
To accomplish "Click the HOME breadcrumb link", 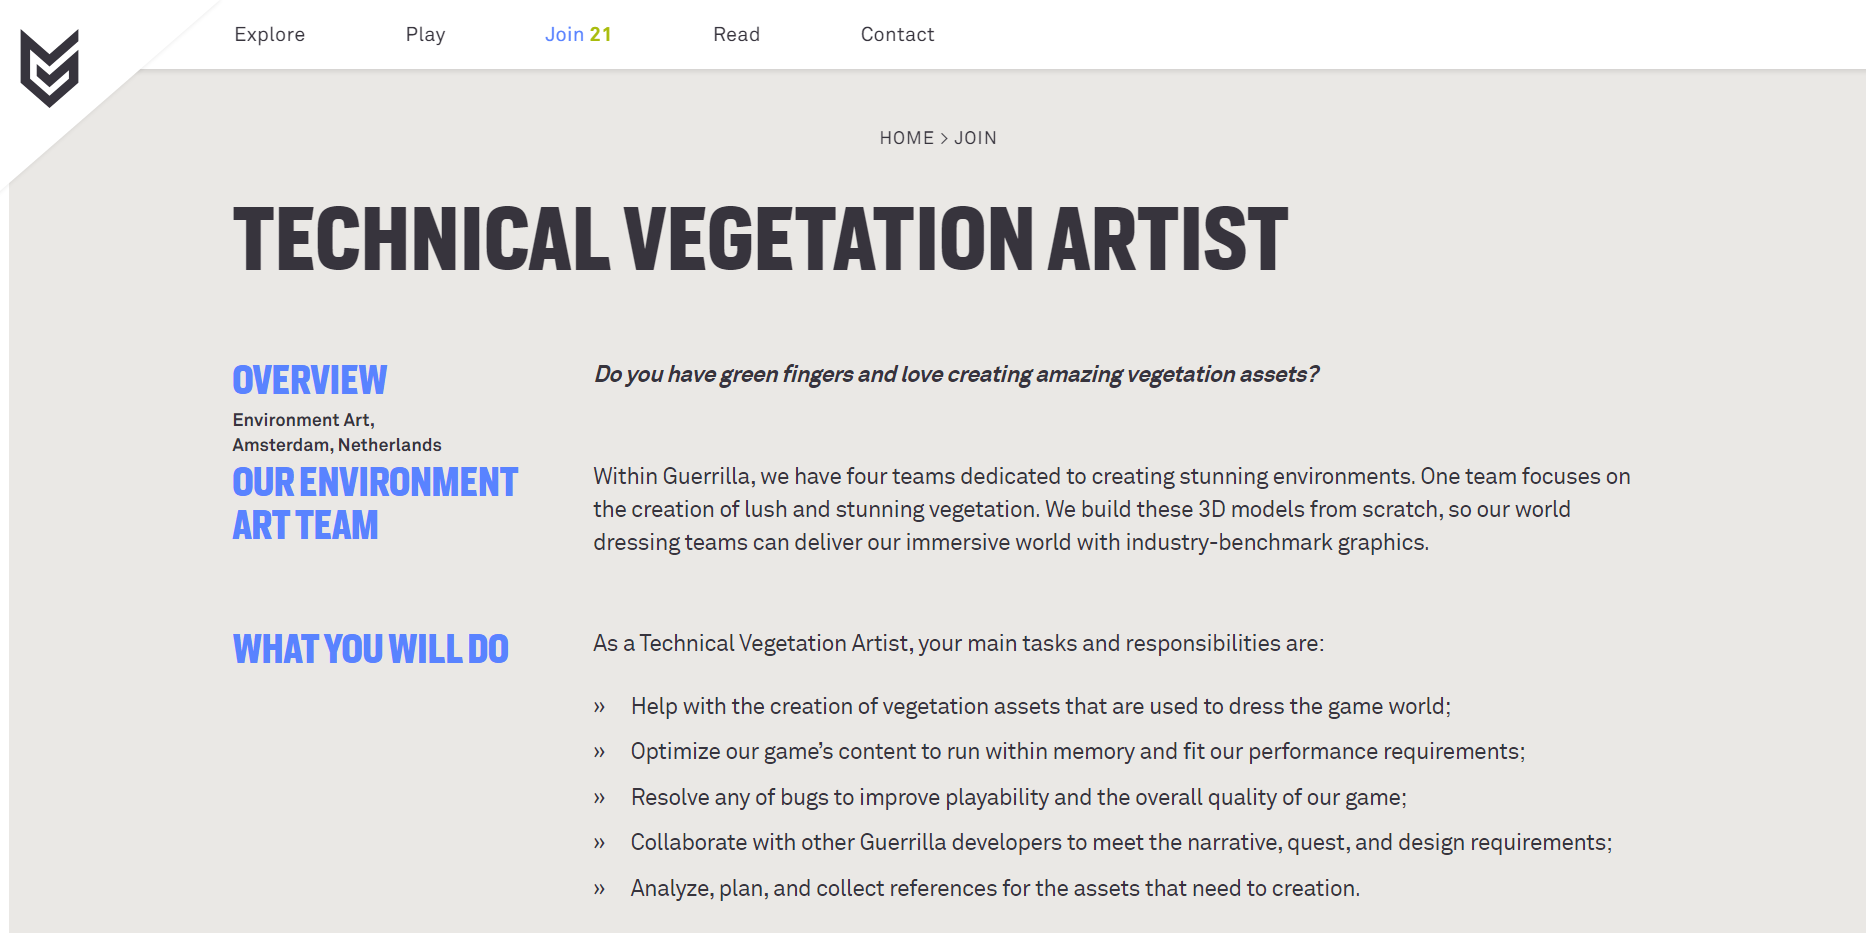I will (906, 138).
